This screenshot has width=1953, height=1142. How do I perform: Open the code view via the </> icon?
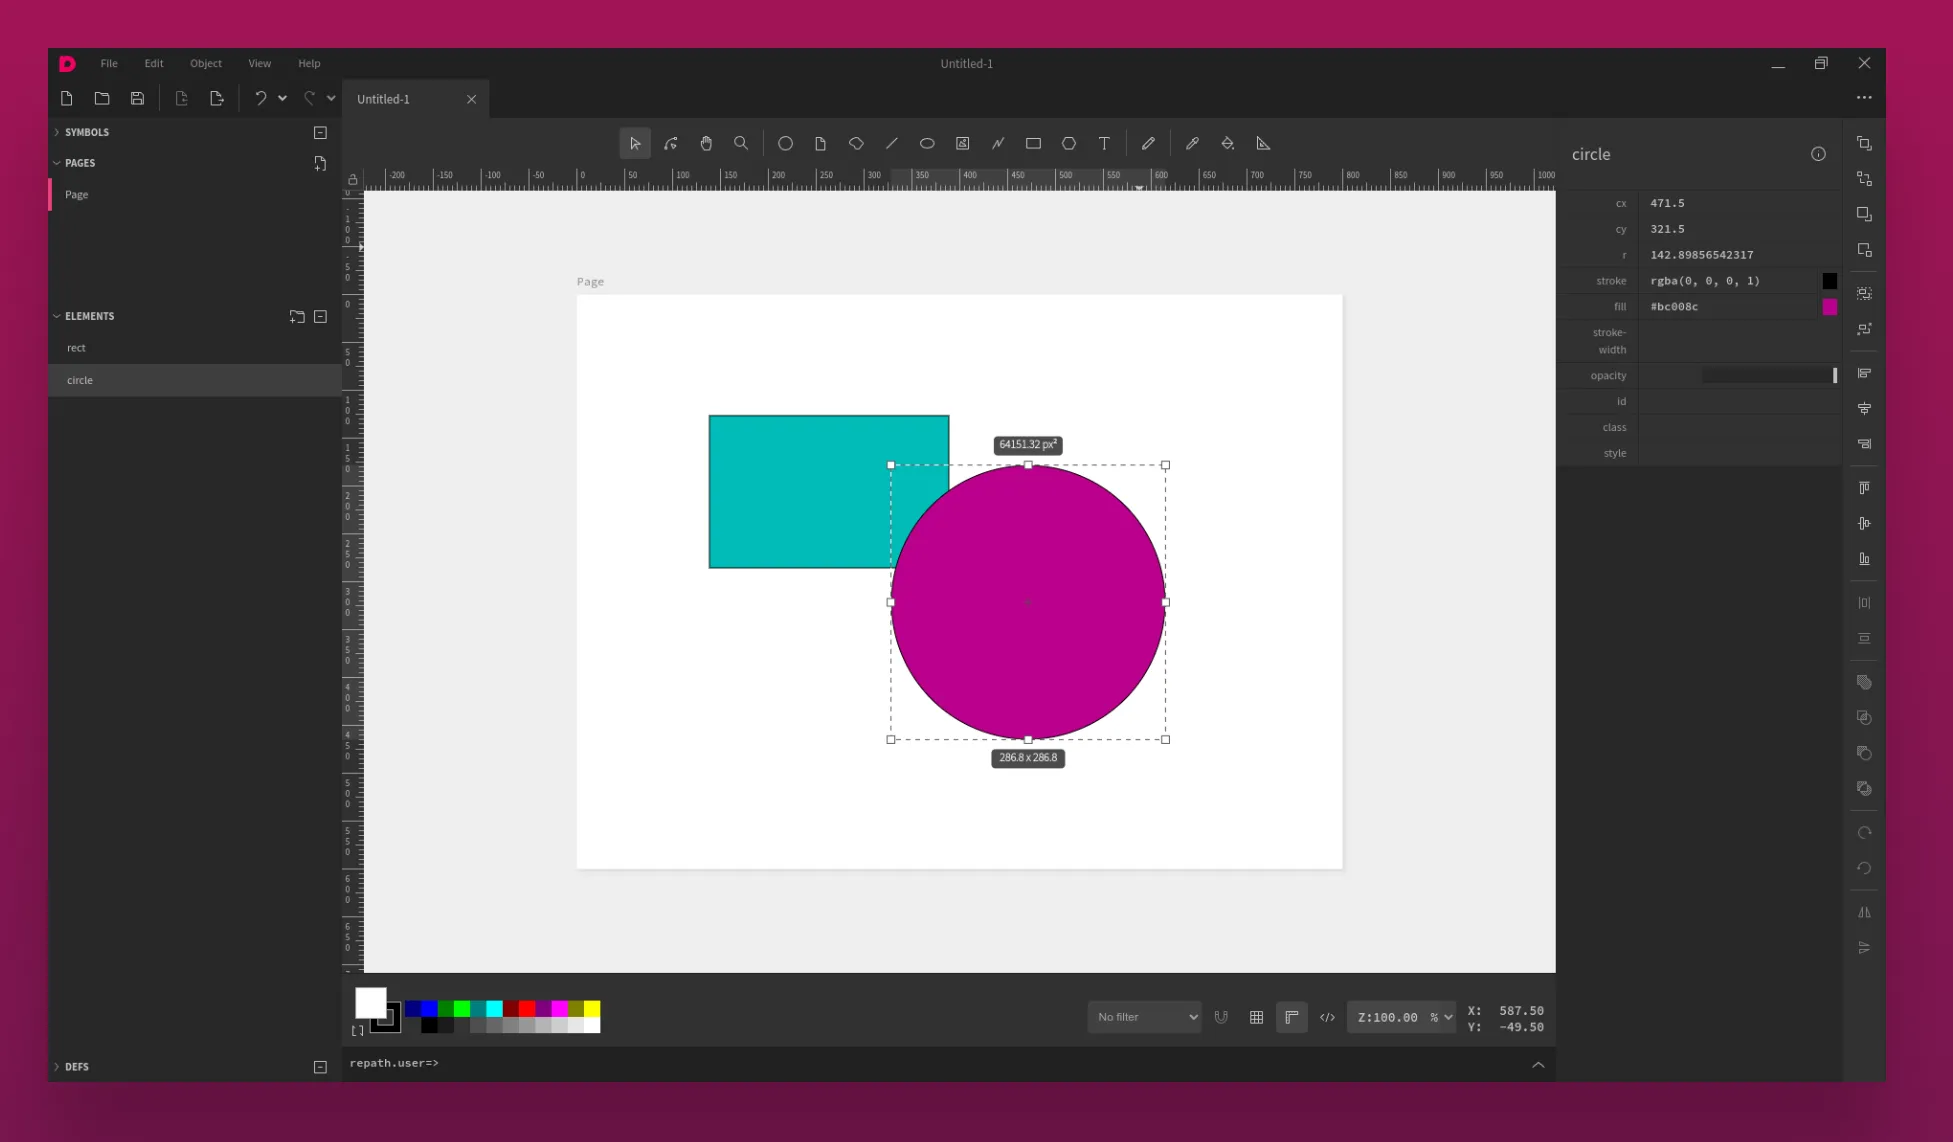click(1327, 1017)
